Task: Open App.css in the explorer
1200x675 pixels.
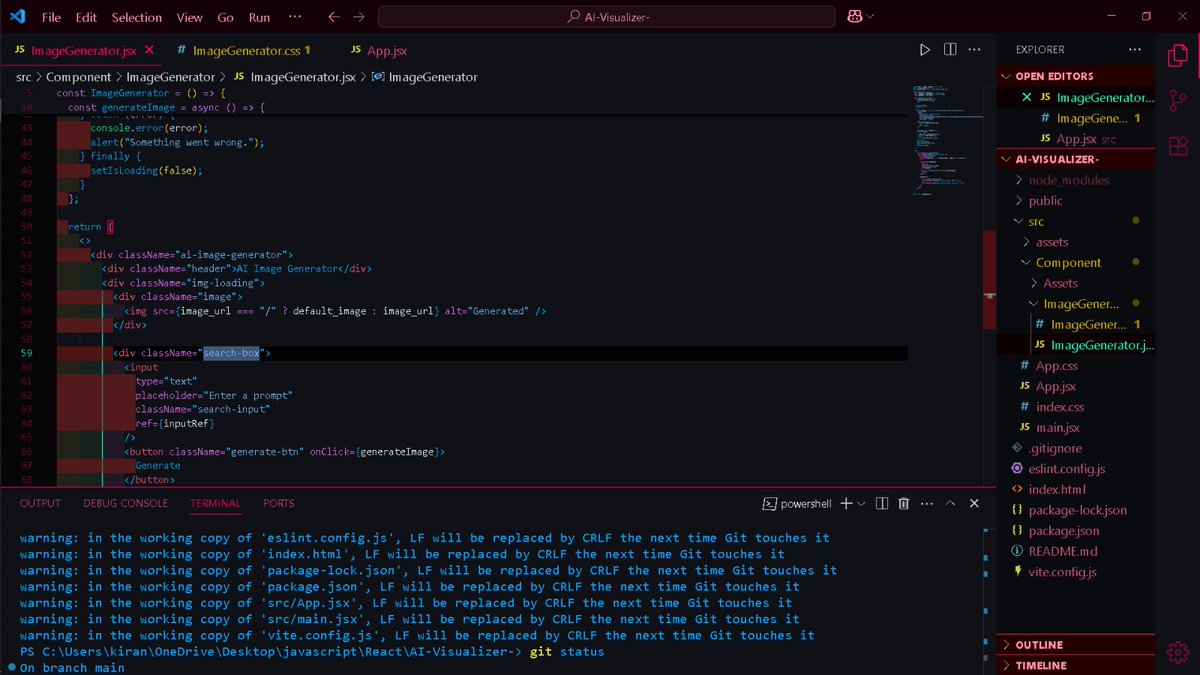Action: [x=1056, y=366]
